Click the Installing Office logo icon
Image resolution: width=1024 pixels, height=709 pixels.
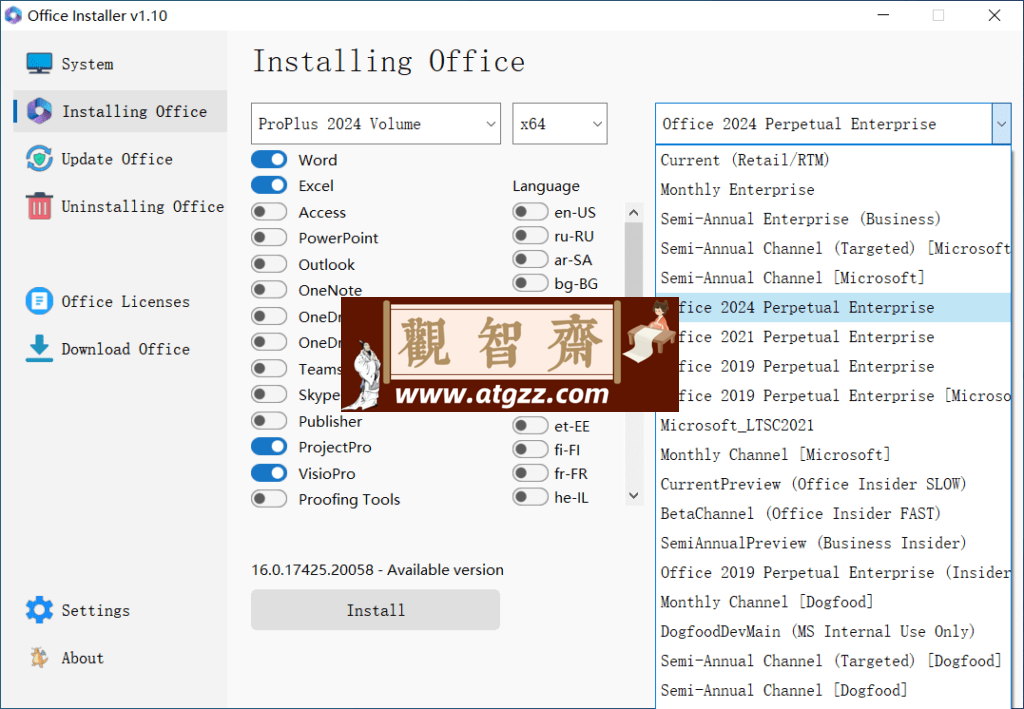(x=39, y=111)
